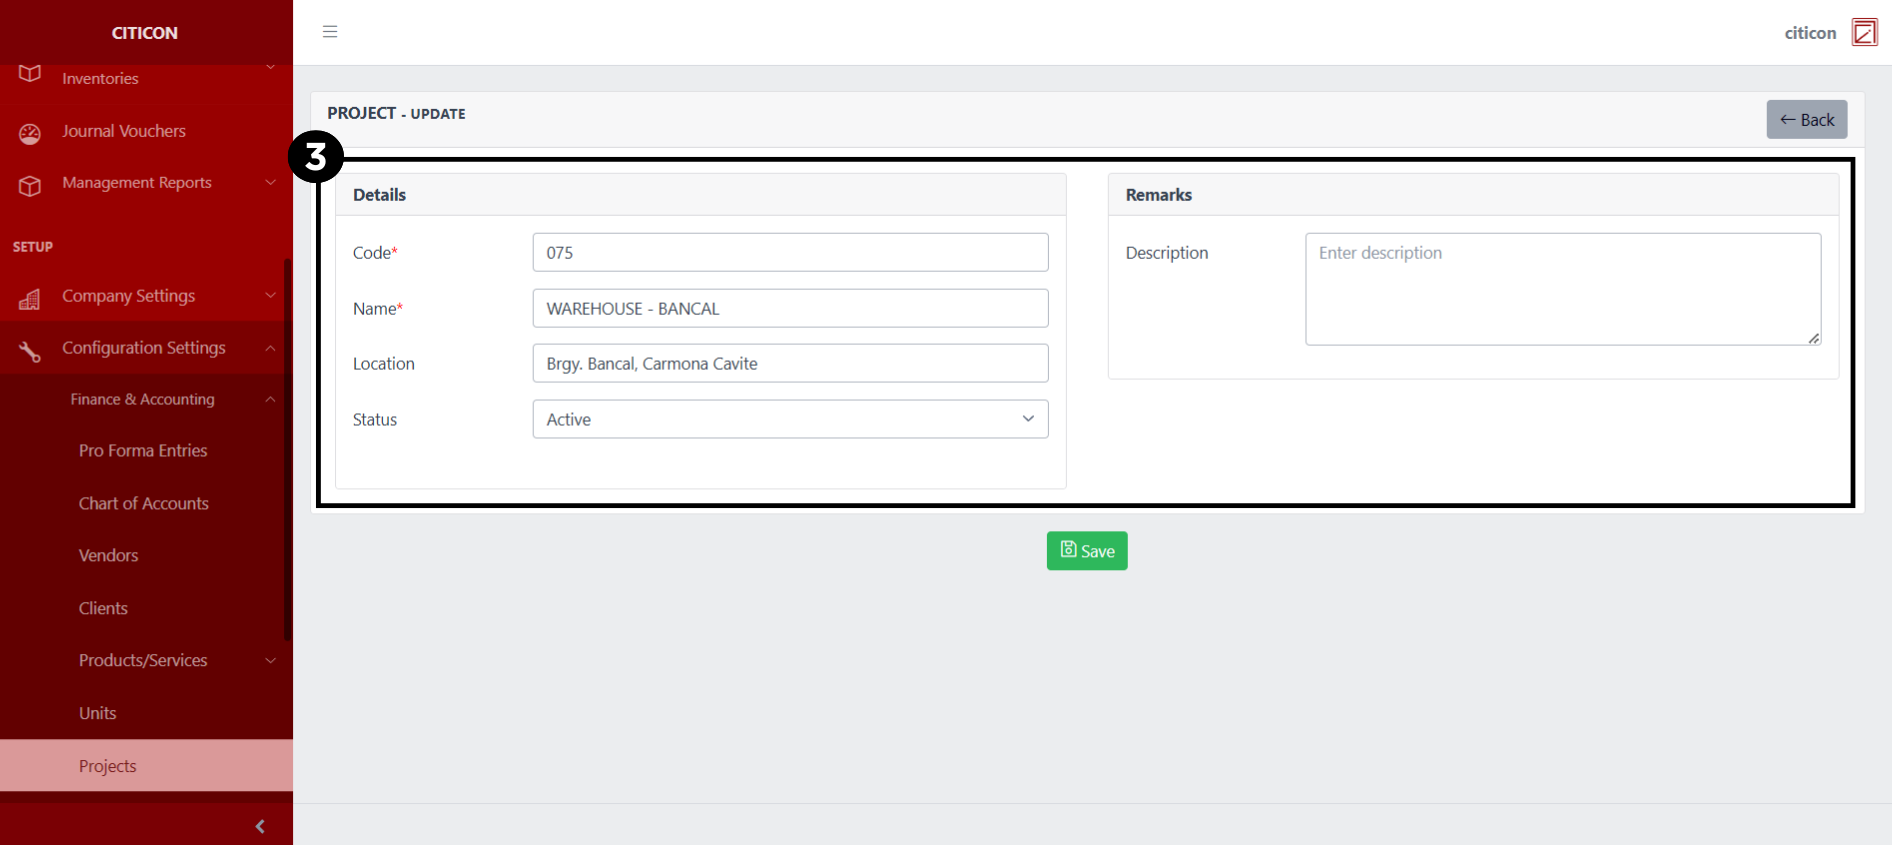Collapse the Finance & Accounting section
The height and width of the screenshot is (845, 1892).
tap(270, 399)
